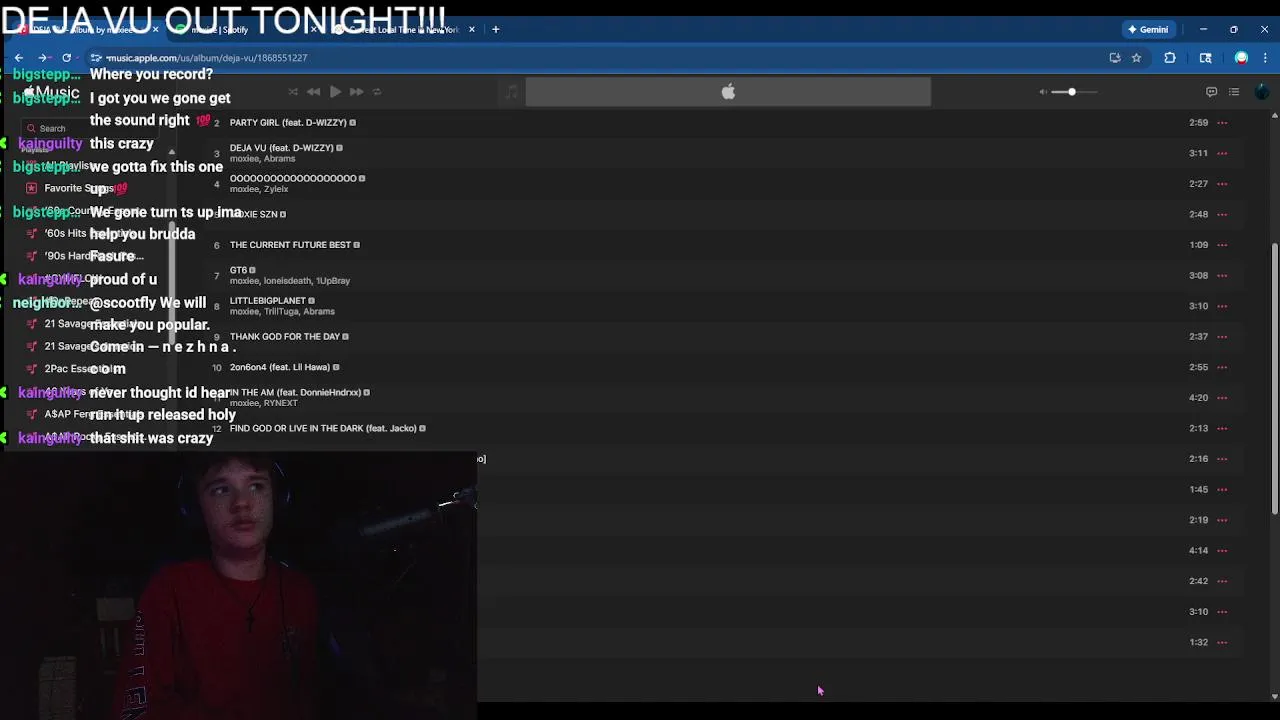The image size is (1280, 720).
Task: Open more options for 2on6on4 row
Action: (1222, 367)
